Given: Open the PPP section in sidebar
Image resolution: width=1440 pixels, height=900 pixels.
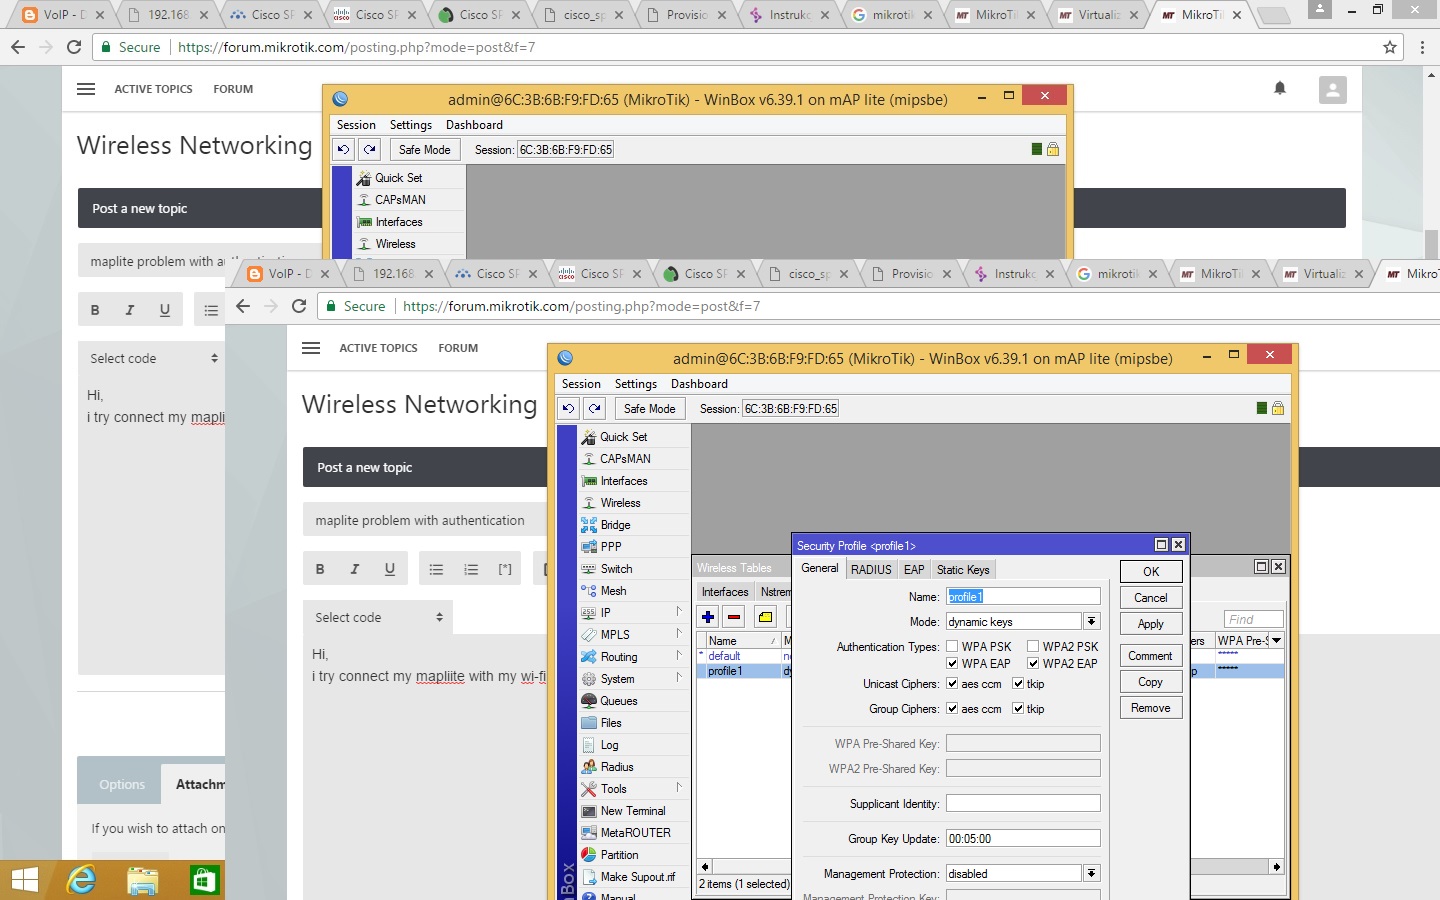Looking at the screenshot, I should click(x=611, y=547).
